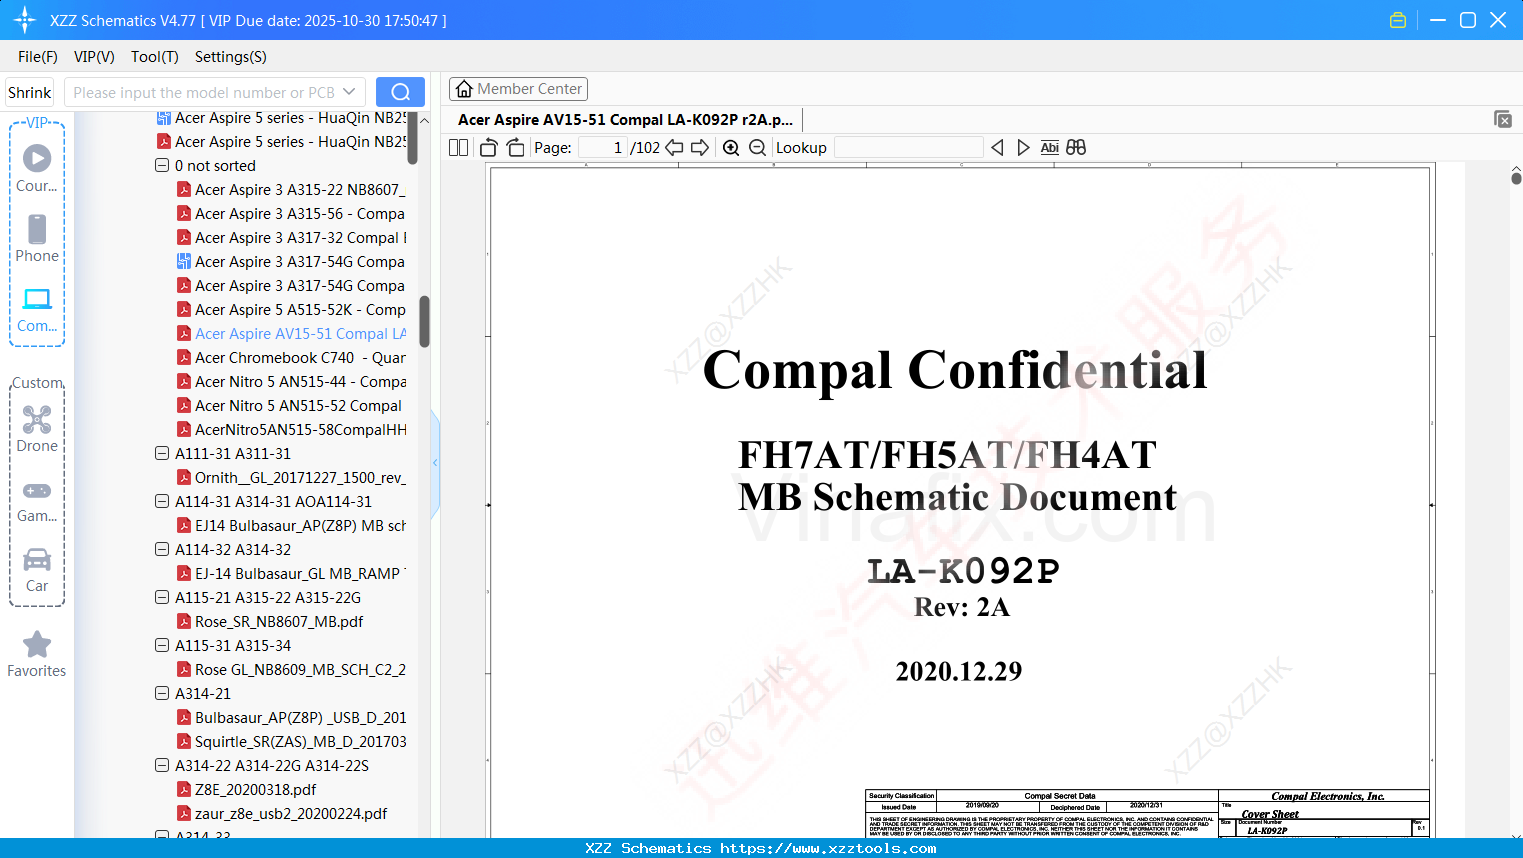The image size is (1523, 858).
Task: Open the Member Center button
Action: 518,89
